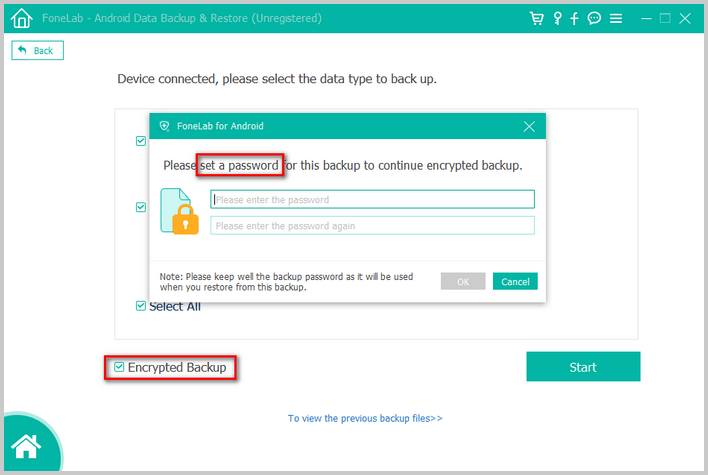Click the shield icon in FoneLab dialog header
Viewport: 708px width, 475px height.
click(x=165, y=126)
